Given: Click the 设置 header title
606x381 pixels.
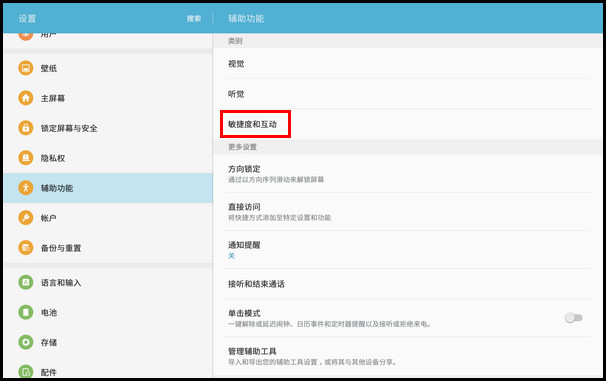Looking at the screenshot, I should click(27, 19).
